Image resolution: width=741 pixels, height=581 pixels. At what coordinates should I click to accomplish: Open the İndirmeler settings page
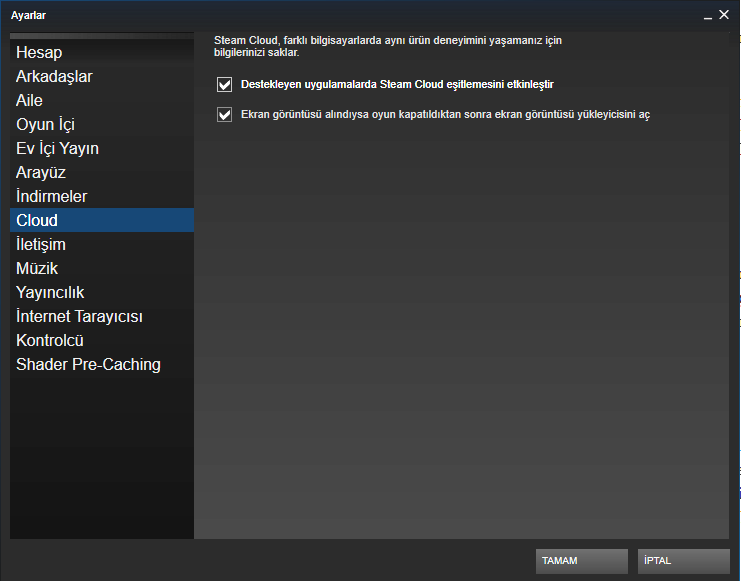(51, 196)
